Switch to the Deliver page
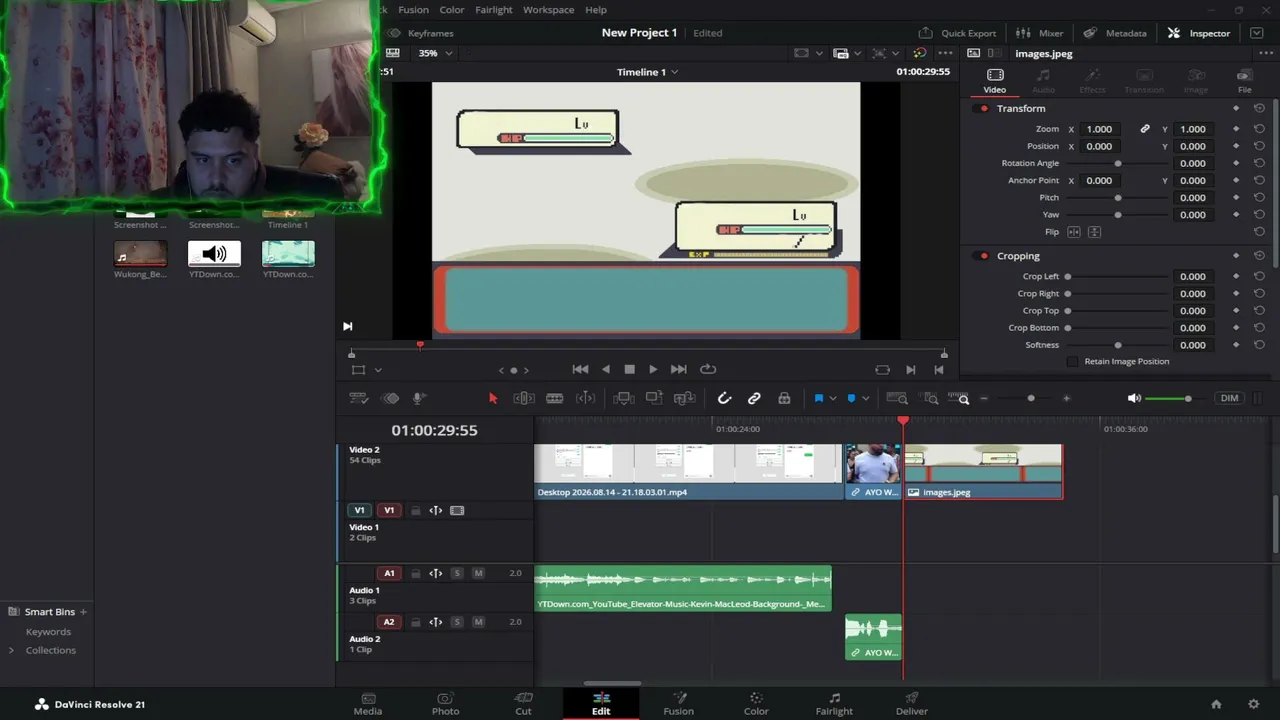The width and height of the screenshot is (1280, 720). click(x=911, y=704)
